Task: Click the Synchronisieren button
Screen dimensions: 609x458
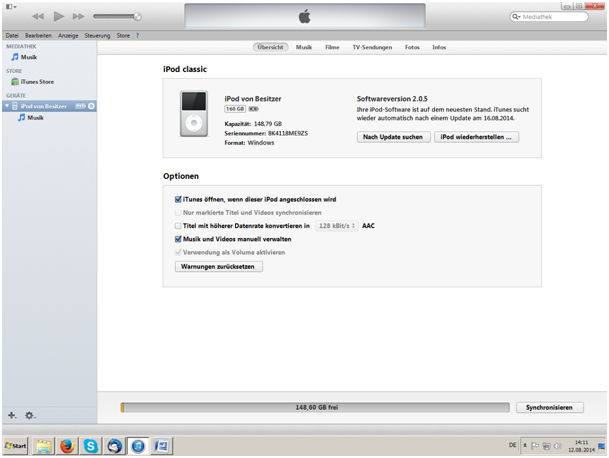Action: pos(550,407)
